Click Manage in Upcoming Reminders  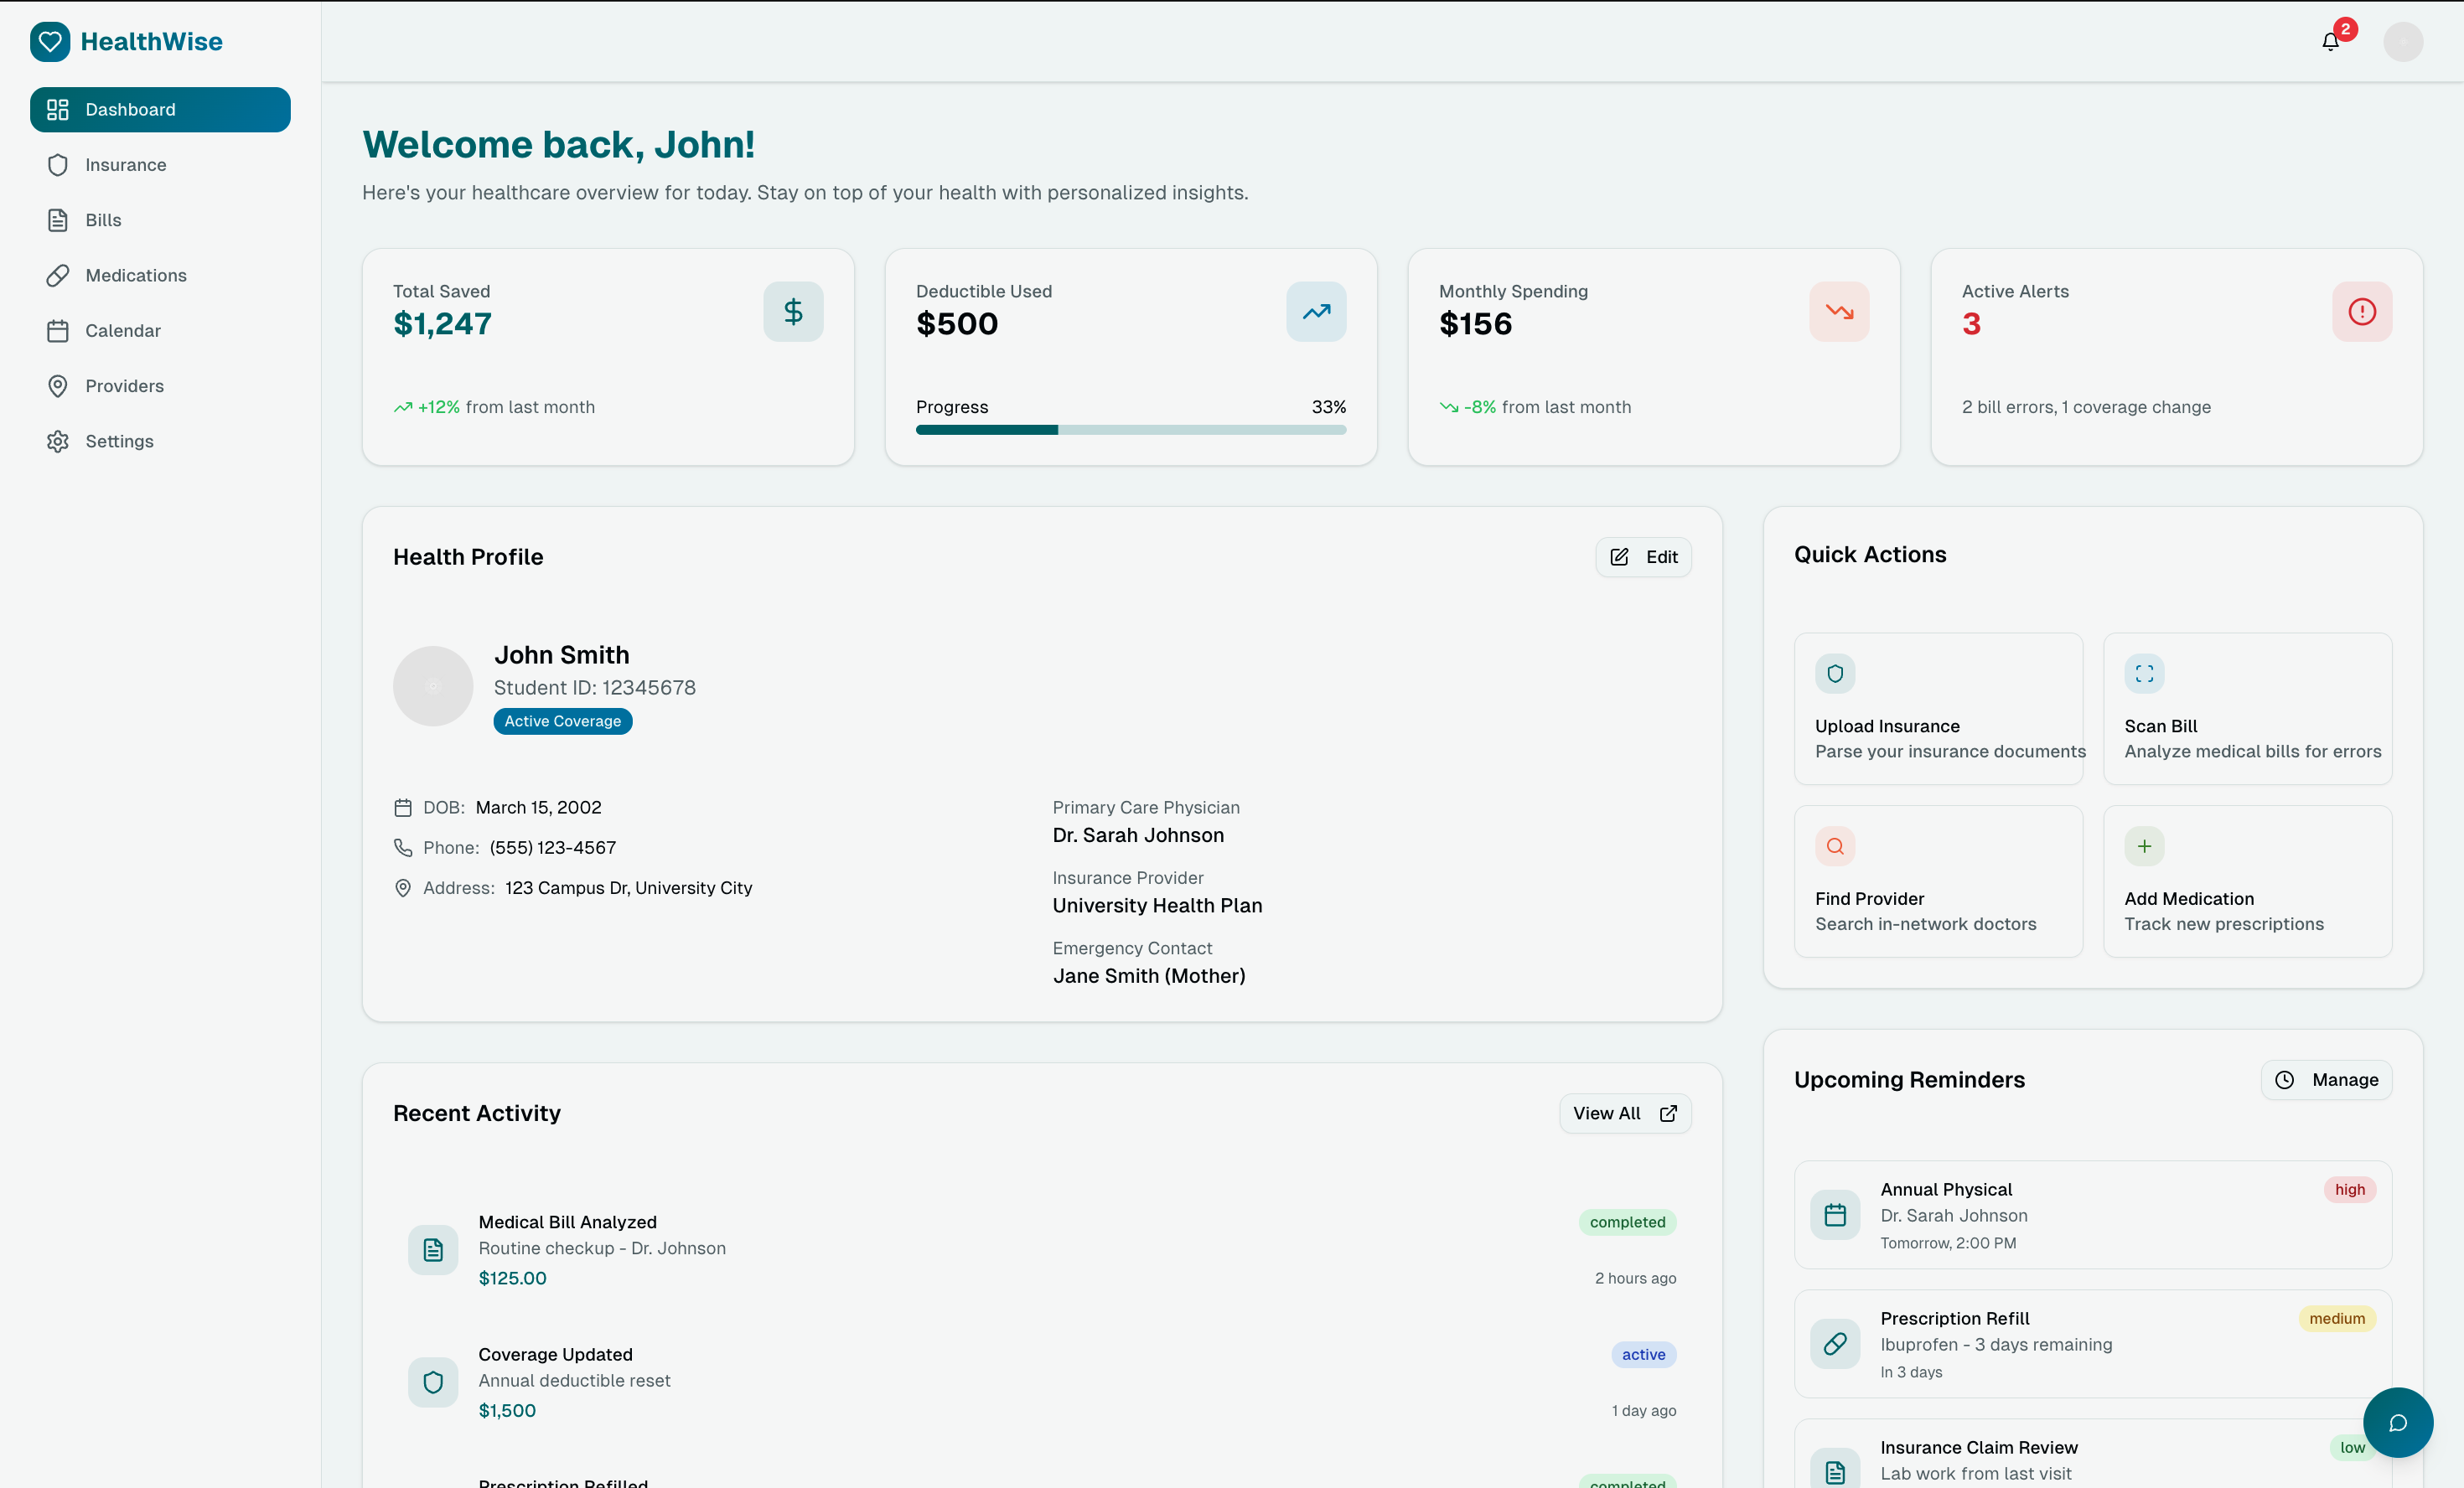[2326, 1080]
